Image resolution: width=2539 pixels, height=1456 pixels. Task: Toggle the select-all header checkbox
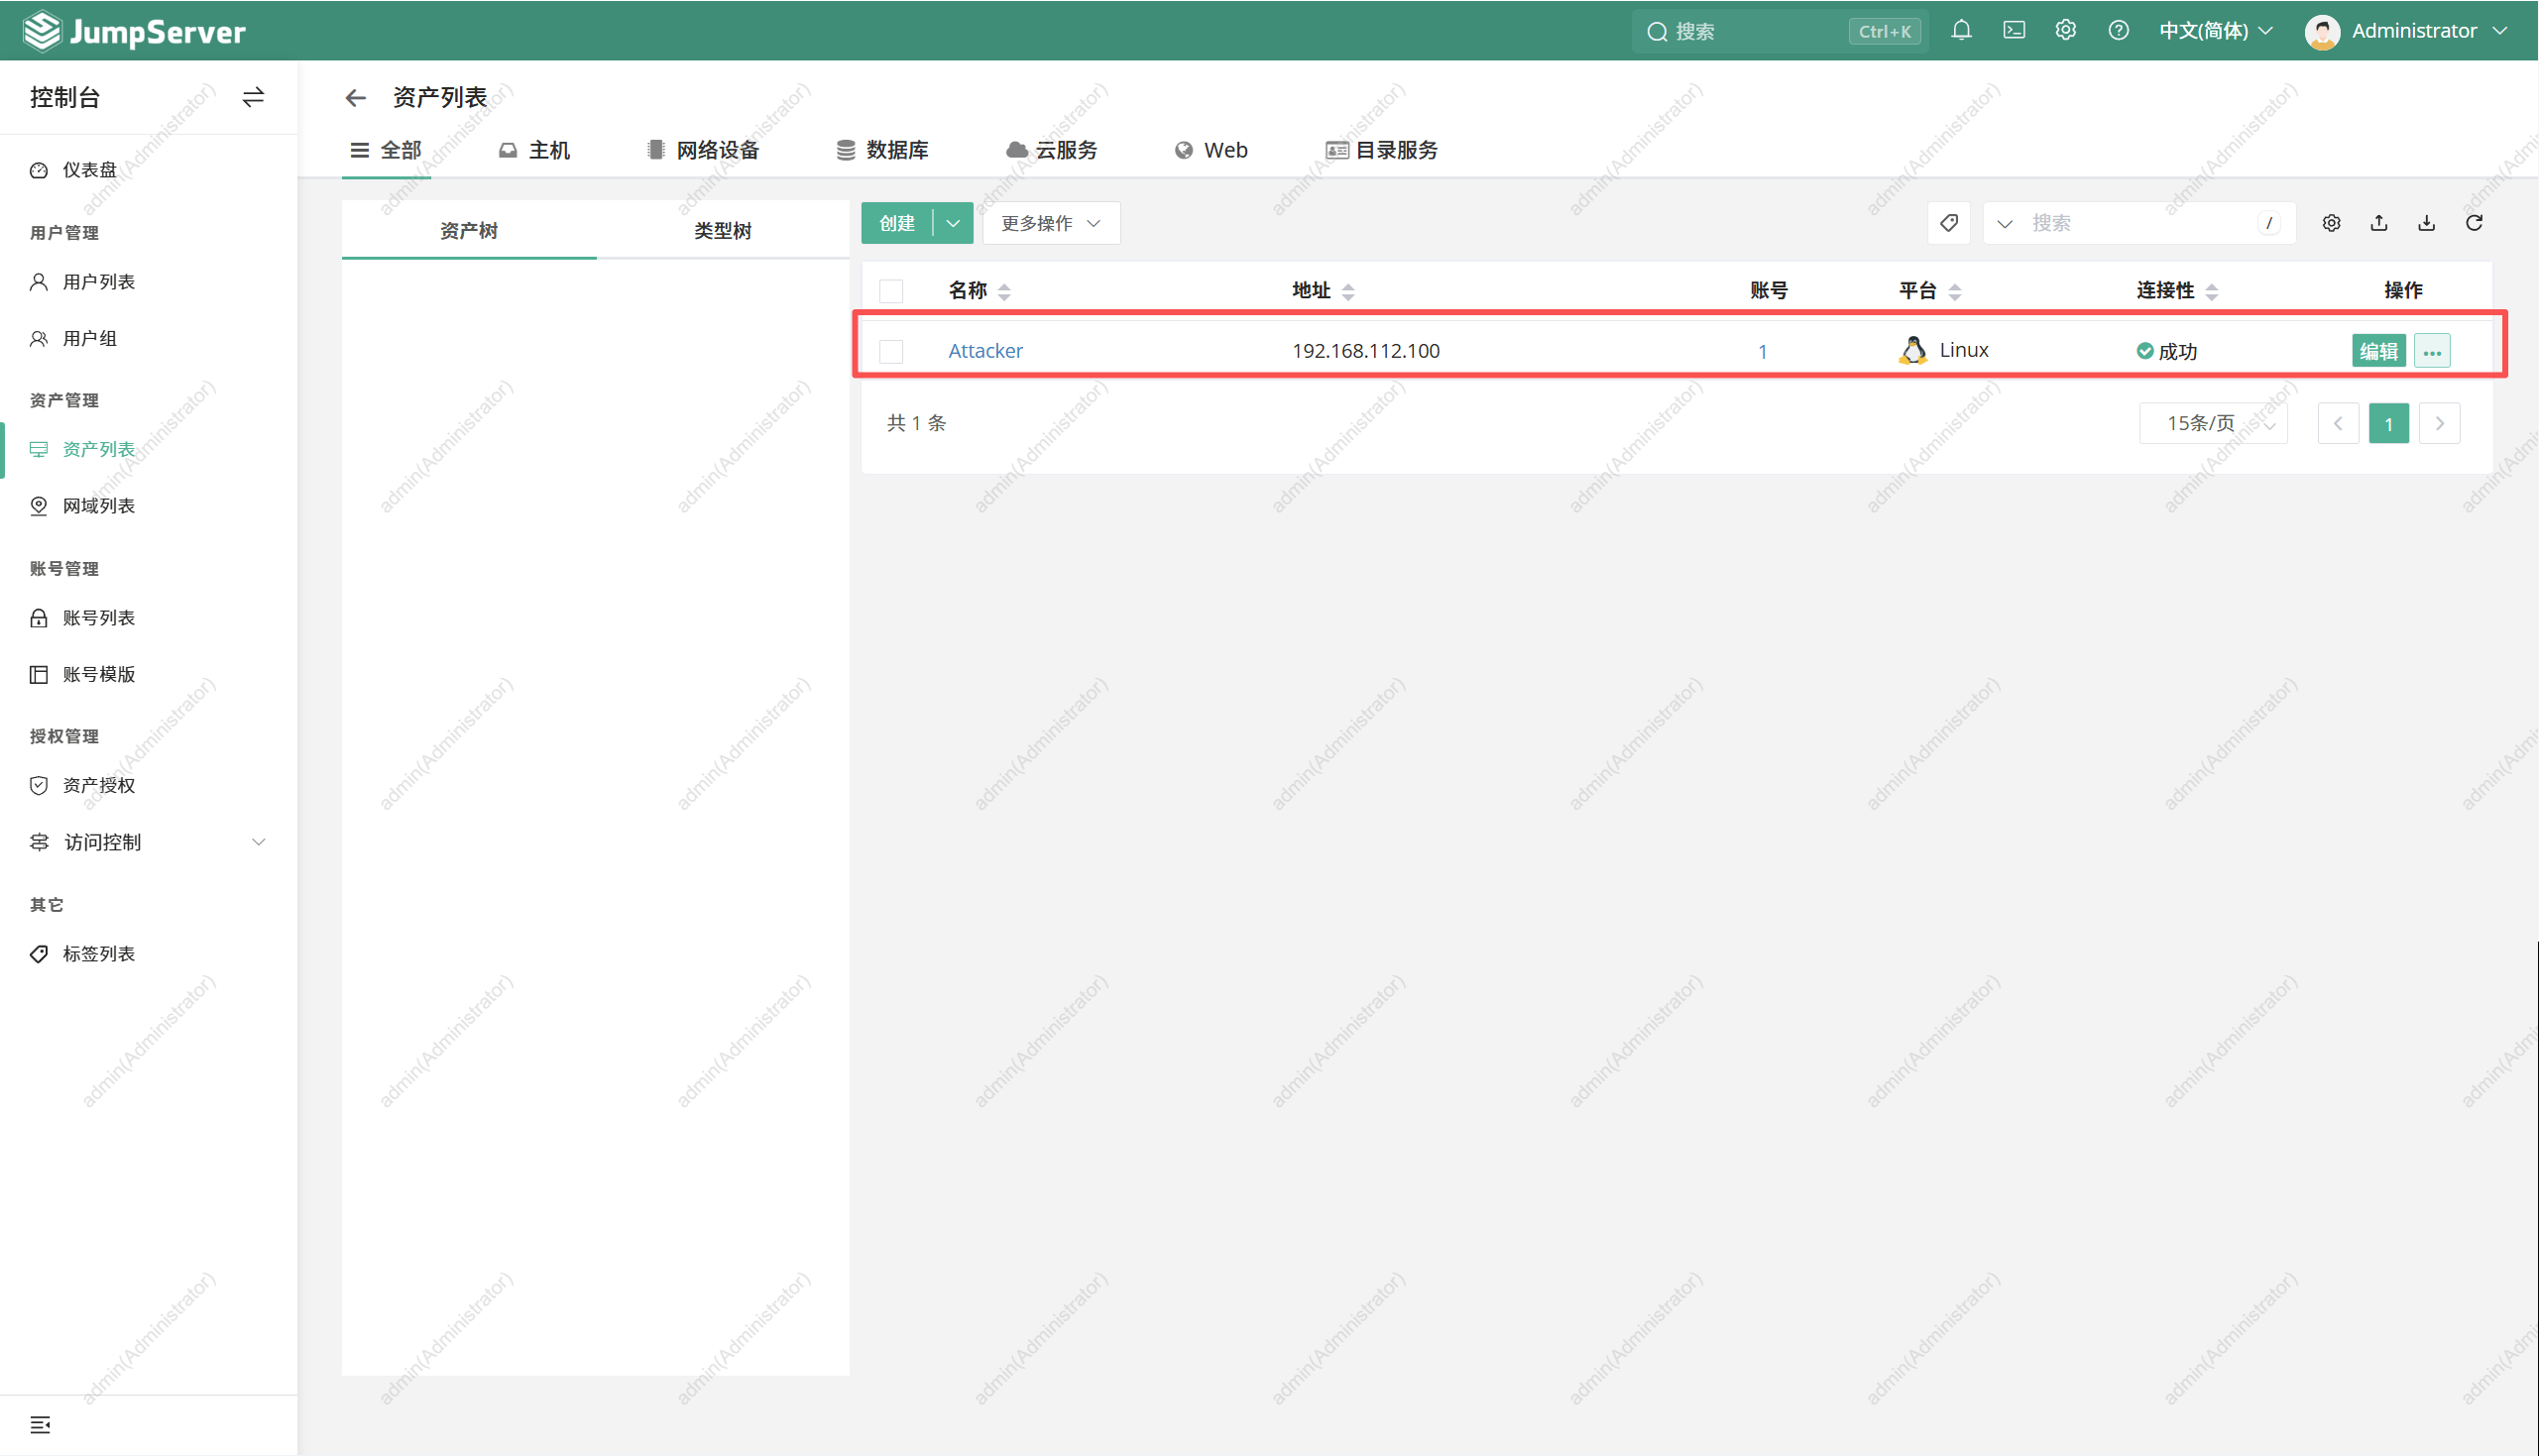point(891,291)
